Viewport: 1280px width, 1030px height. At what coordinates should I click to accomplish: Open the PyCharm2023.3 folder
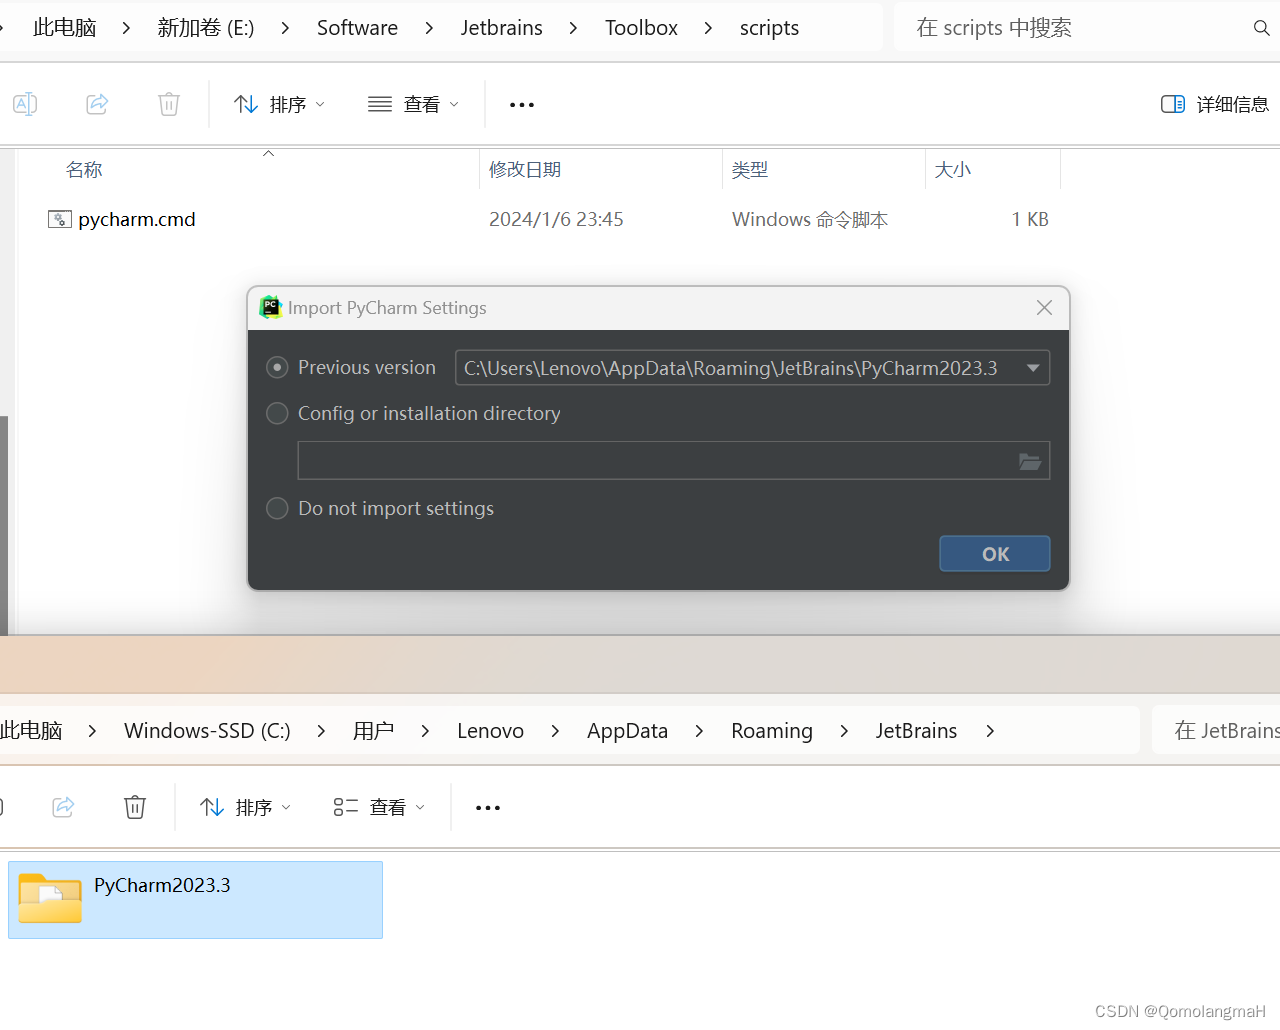tap(196, 900)
